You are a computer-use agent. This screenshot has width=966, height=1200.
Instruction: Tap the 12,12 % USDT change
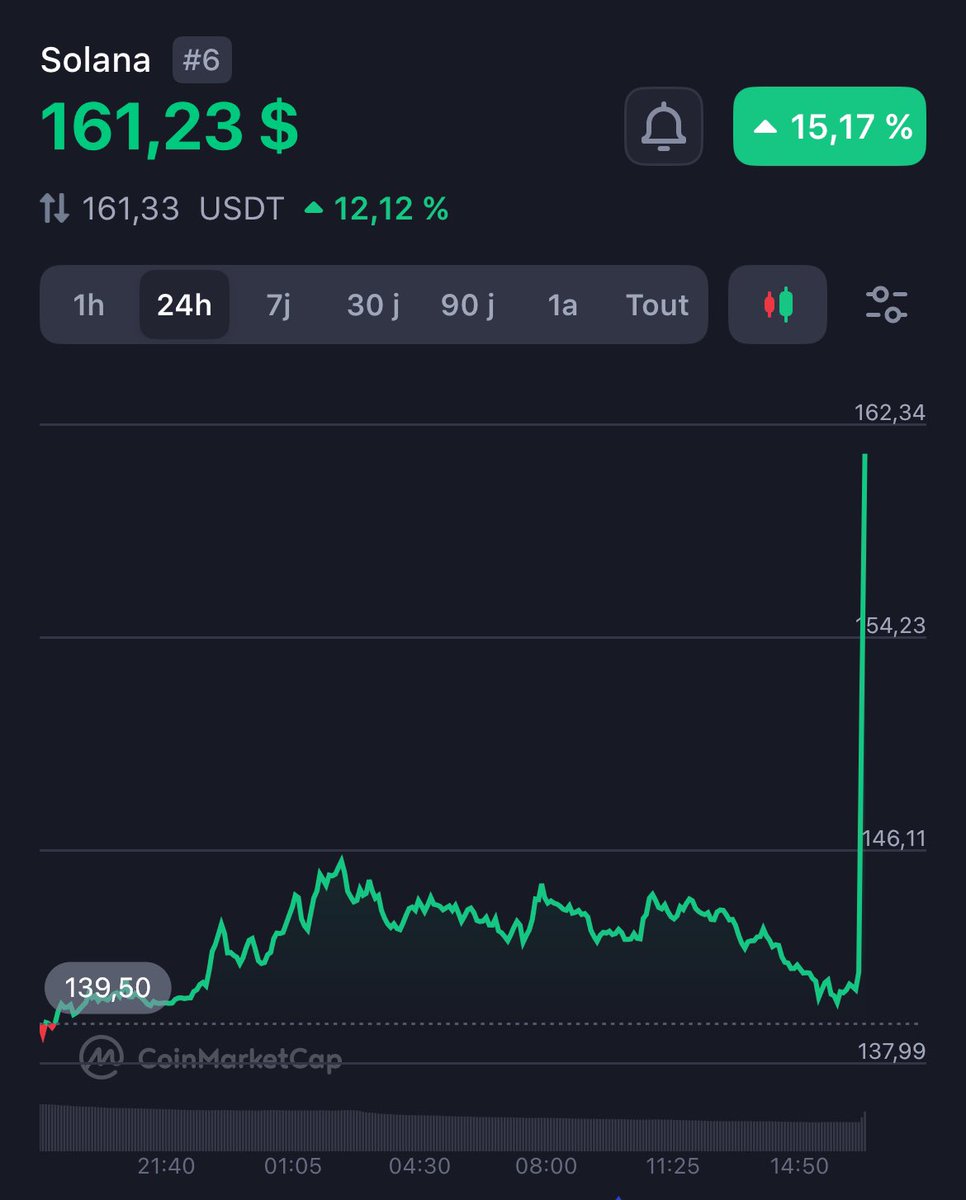pos(376,209)
